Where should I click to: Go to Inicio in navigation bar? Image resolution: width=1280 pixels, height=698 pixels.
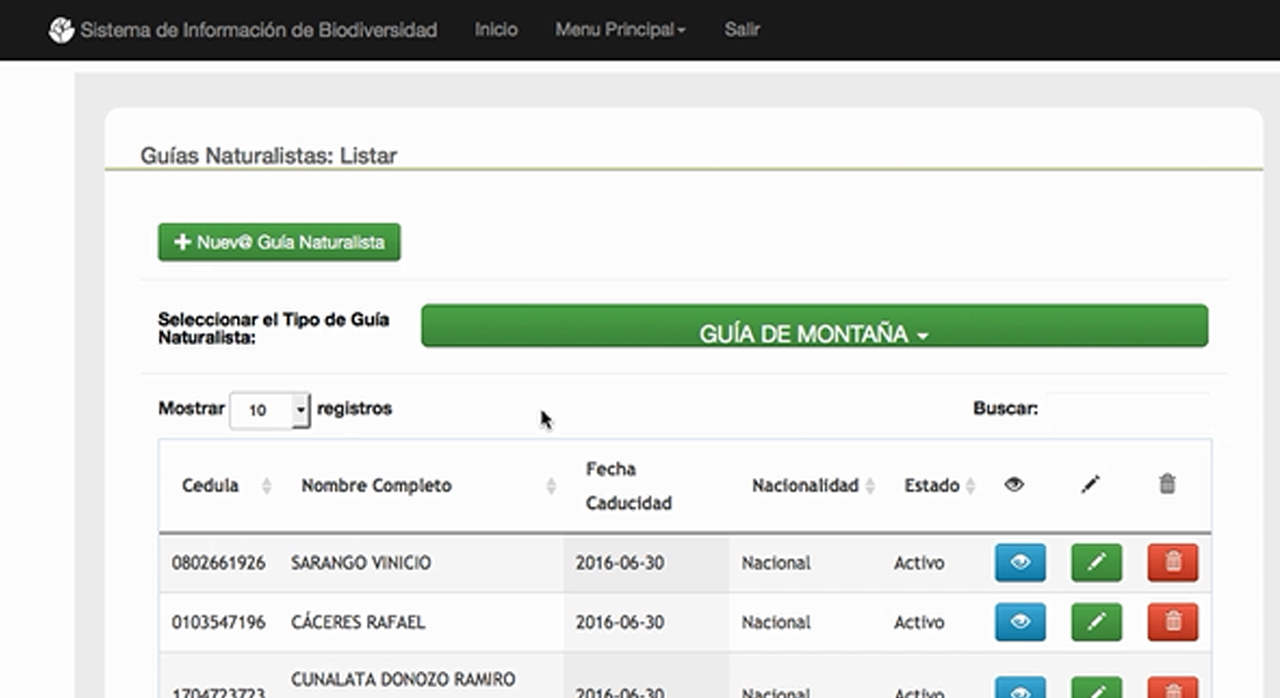coord(496,30)
